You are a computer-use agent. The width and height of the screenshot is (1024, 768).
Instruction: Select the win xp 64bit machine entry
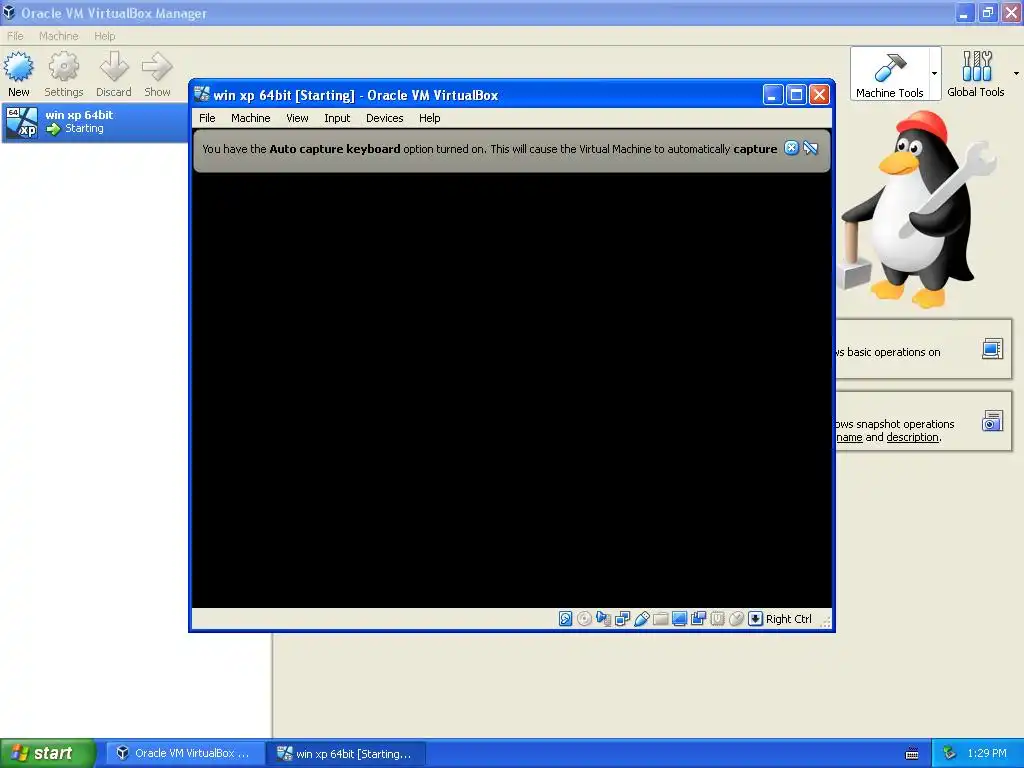95,122
